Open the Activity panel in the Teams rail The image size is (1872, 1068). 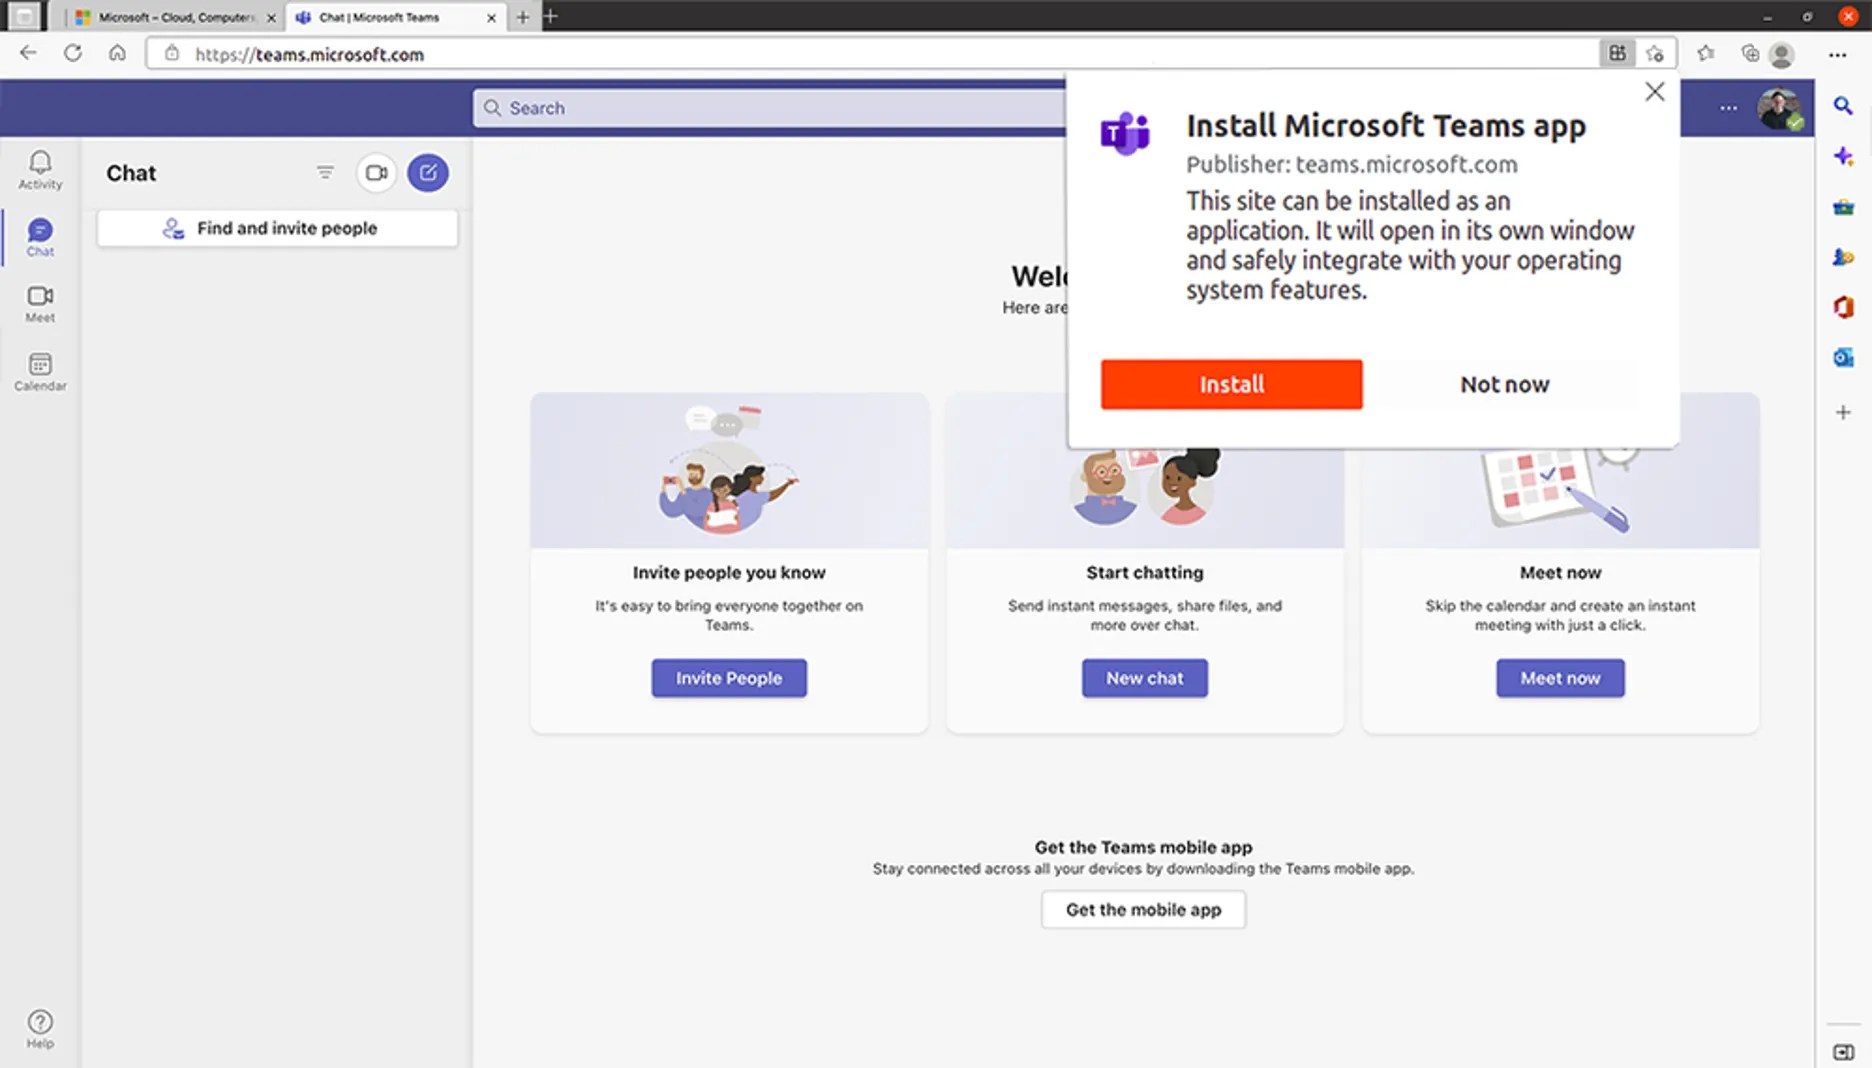pos(39,170)
